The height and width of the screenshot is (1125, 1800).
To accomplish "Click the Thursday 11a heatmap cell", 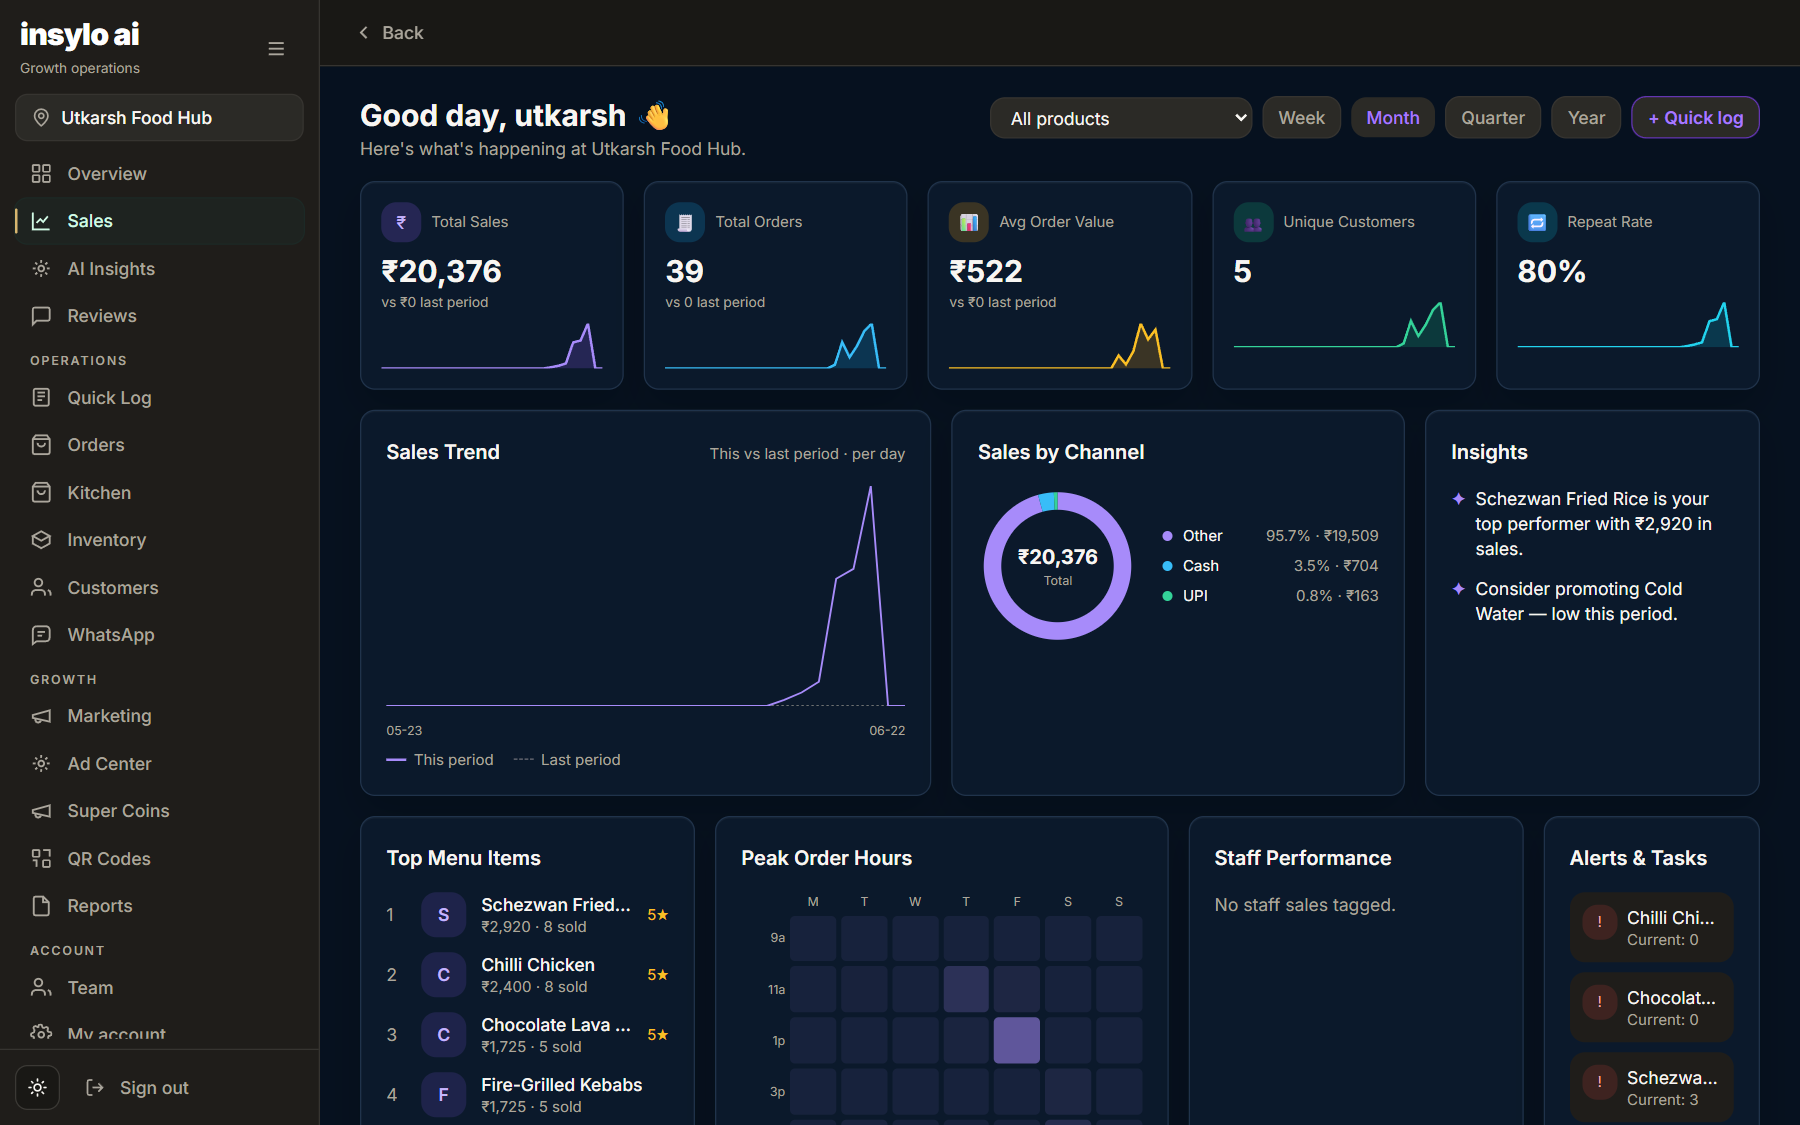I will [966, 989].
